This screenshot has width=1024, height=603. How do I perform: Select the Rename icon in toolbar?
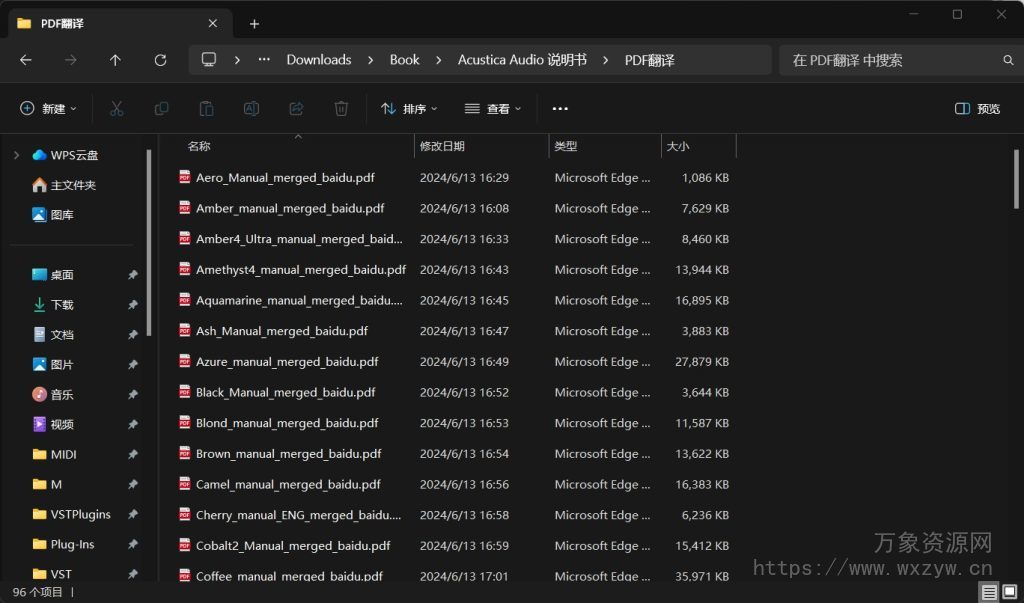point(251,108)
